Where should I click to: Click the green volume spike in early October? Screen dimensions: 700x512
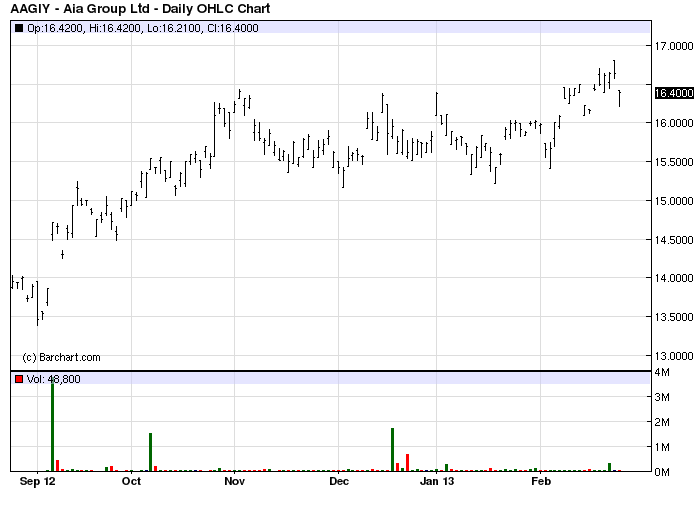(x=150, y=452)
